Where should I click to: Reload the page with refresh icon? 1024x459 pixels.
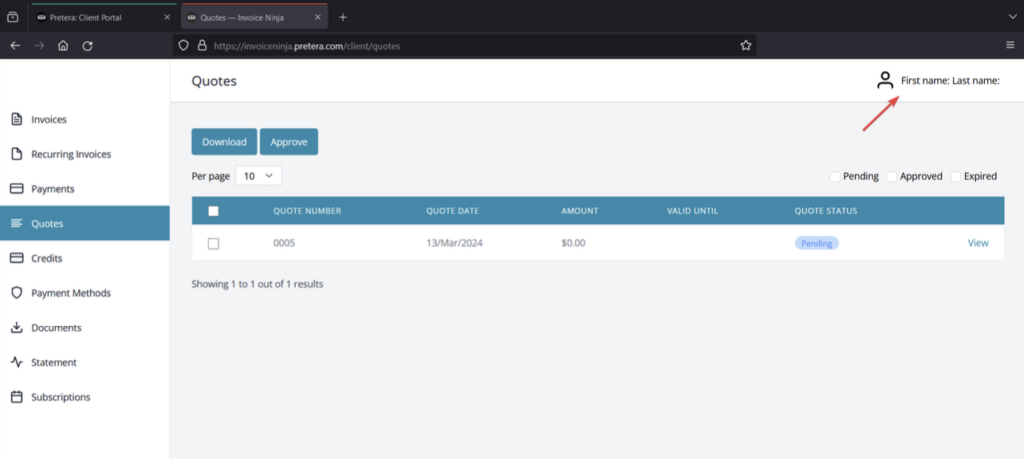[87, 46]
